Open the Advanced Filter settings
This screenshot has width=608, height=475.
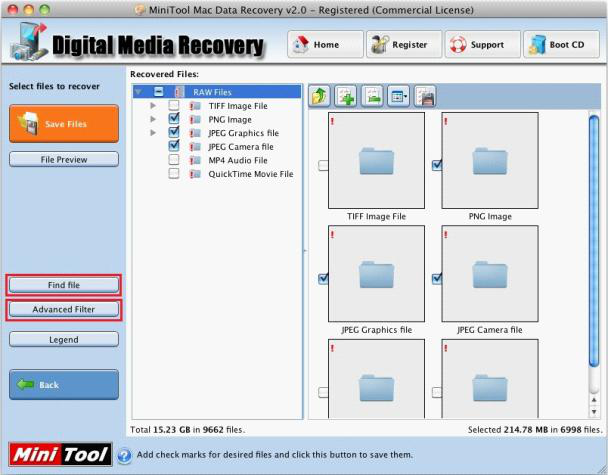[x=64, y=309]
